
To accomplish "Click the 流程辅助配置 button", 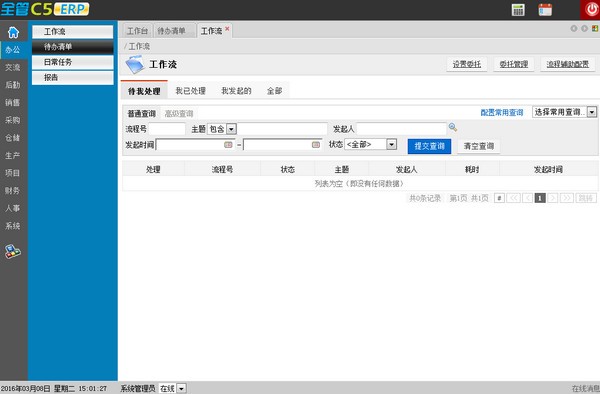I will (x=568, y=64).
